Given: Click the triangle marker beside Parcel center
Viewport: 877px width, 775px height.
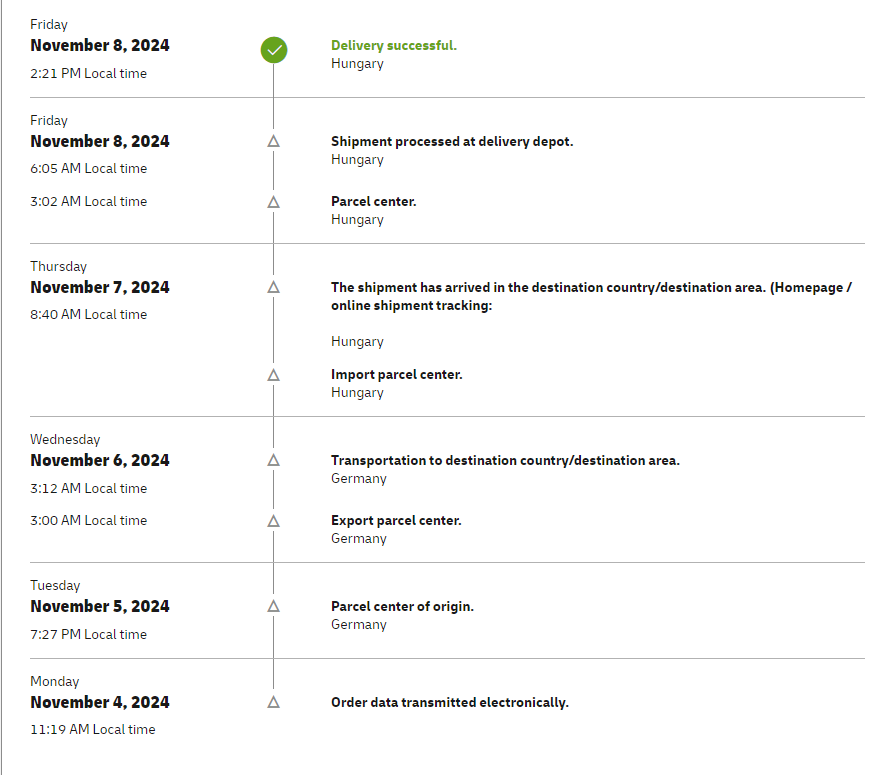Looking at the screenshot, I should pyautogui.click(x=274, y=202).
